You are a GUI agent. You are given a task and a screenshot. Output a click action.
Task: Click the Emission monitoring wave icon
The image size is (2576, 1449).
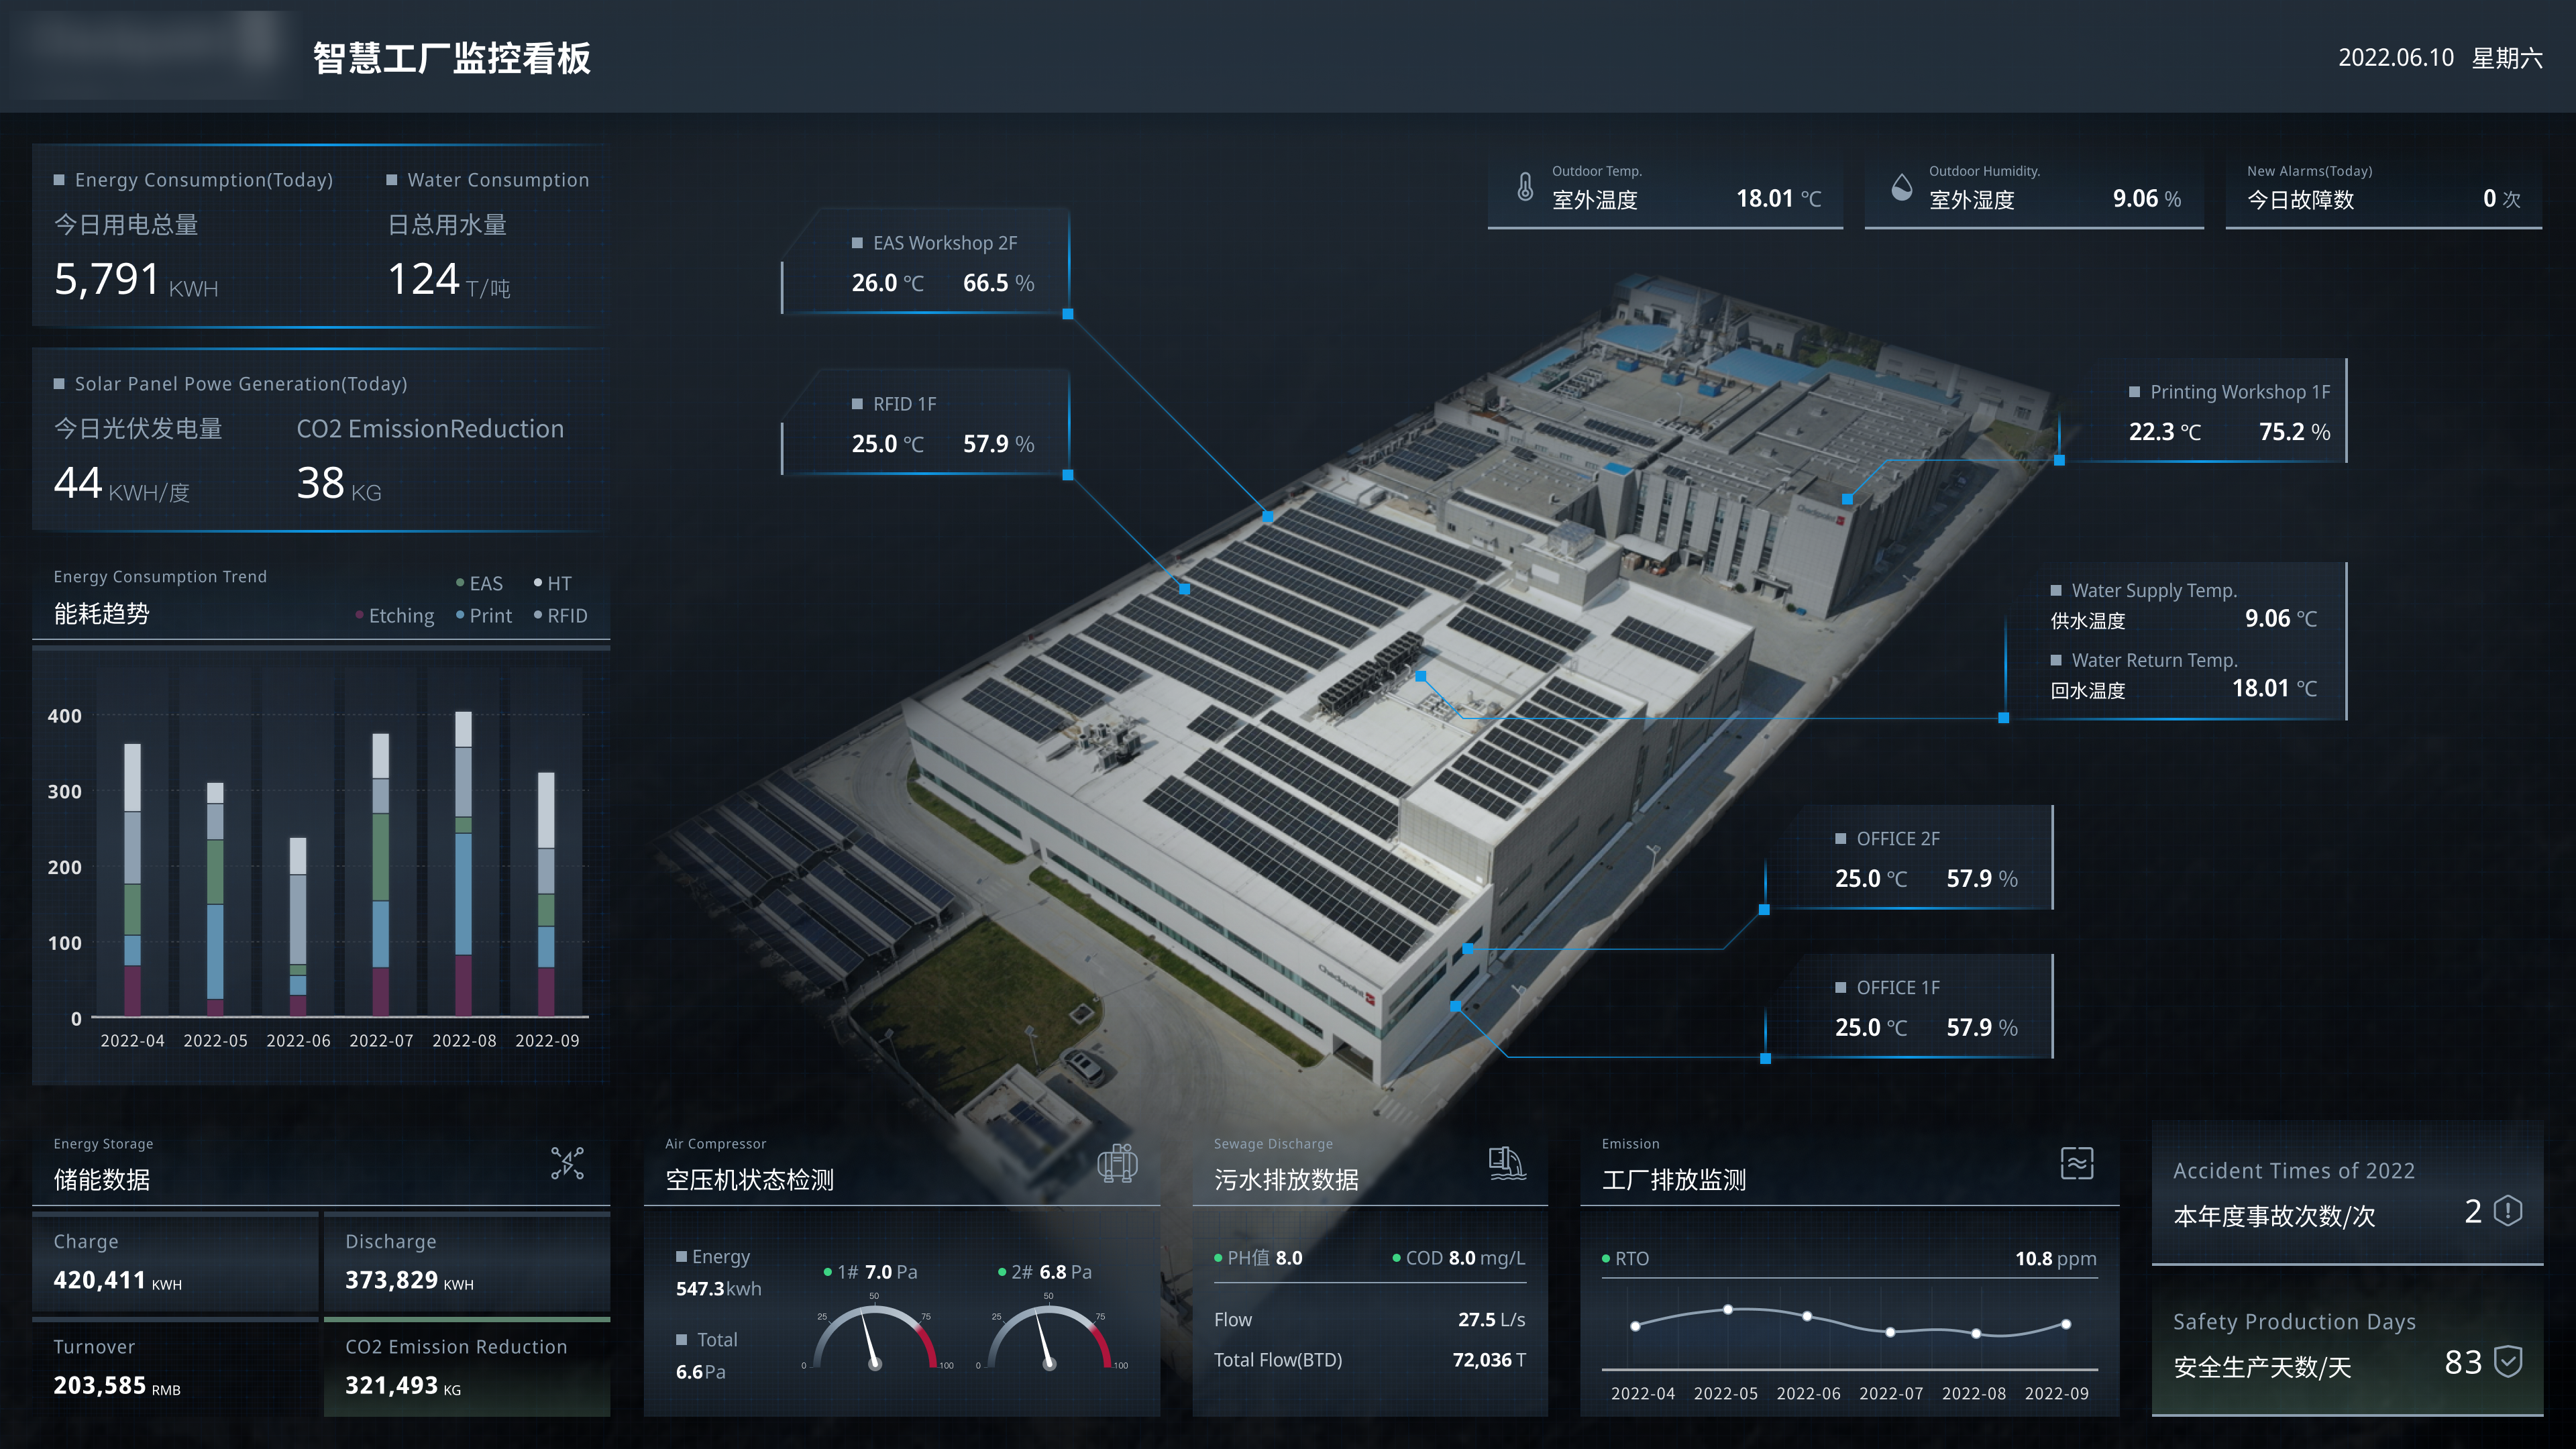point(2077,1163)
